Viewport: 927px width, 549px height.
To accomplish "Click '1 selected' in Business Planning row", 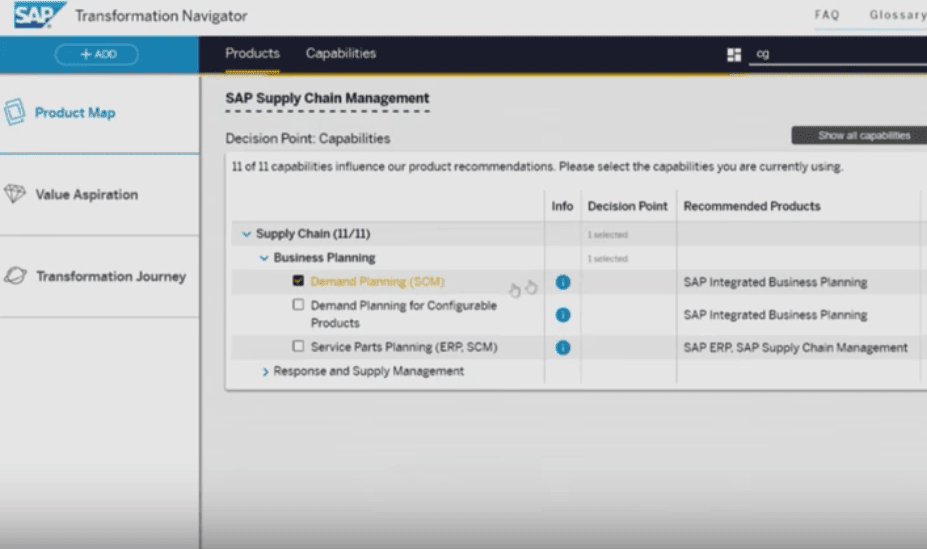I will pos(608,259).
